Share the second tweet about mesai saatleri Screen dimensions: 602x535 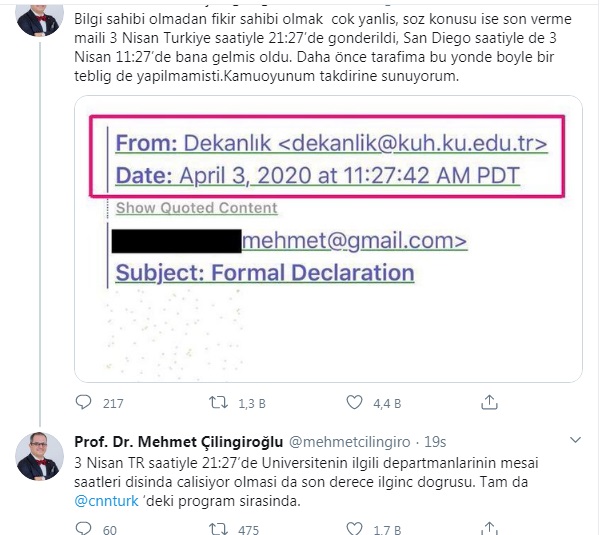point(489,528)
